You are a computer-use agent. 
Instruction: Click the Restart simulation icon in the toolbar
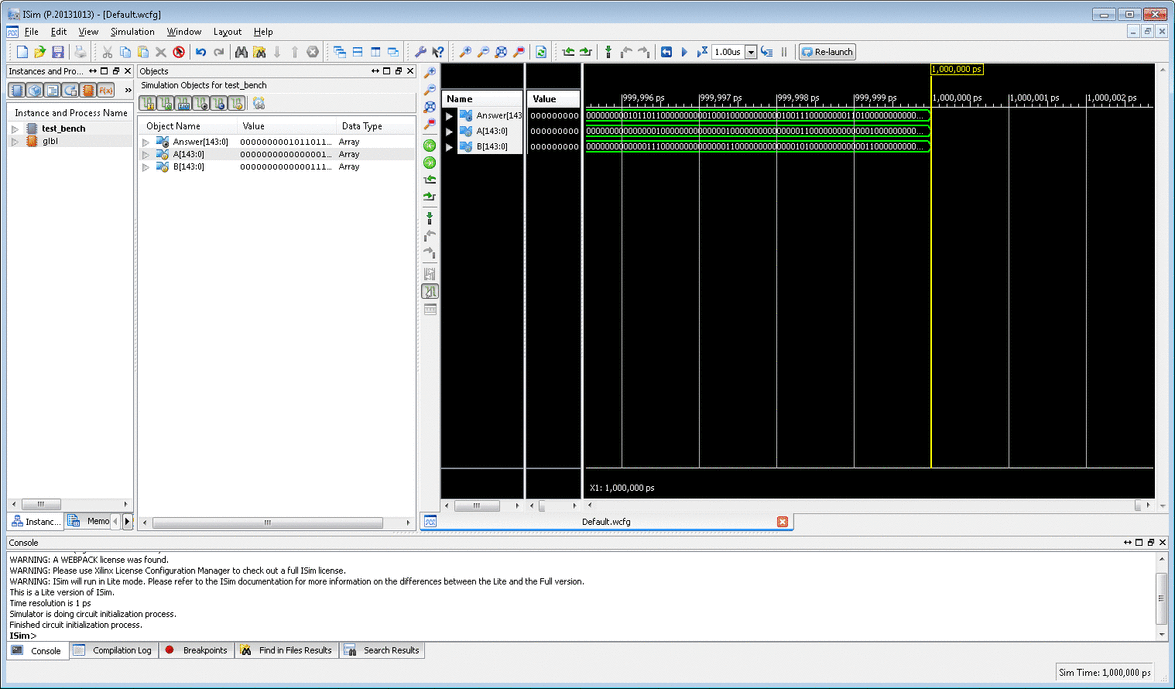(666, 52)
